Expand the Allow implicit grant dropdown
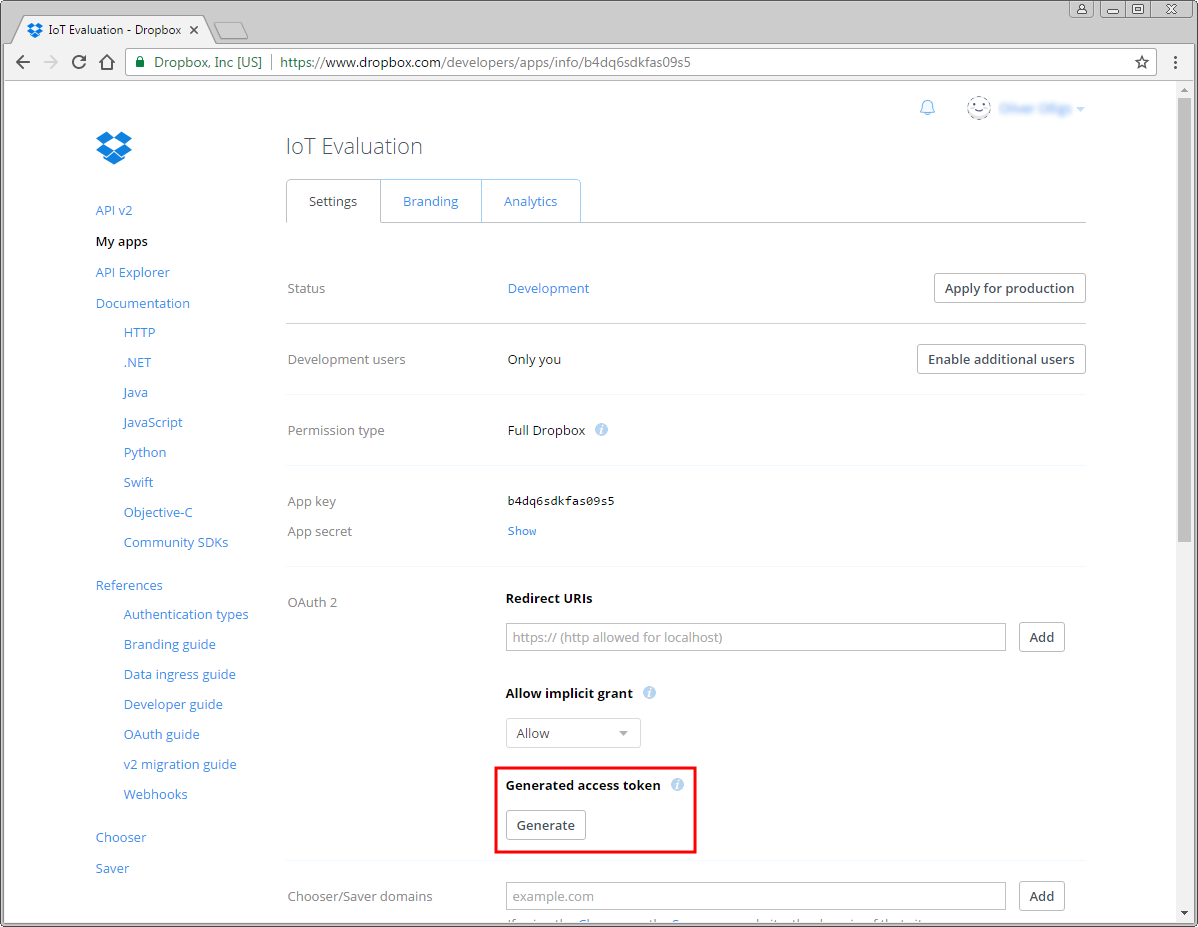Viewport: 1198px width, 927px height. (573, 733)
